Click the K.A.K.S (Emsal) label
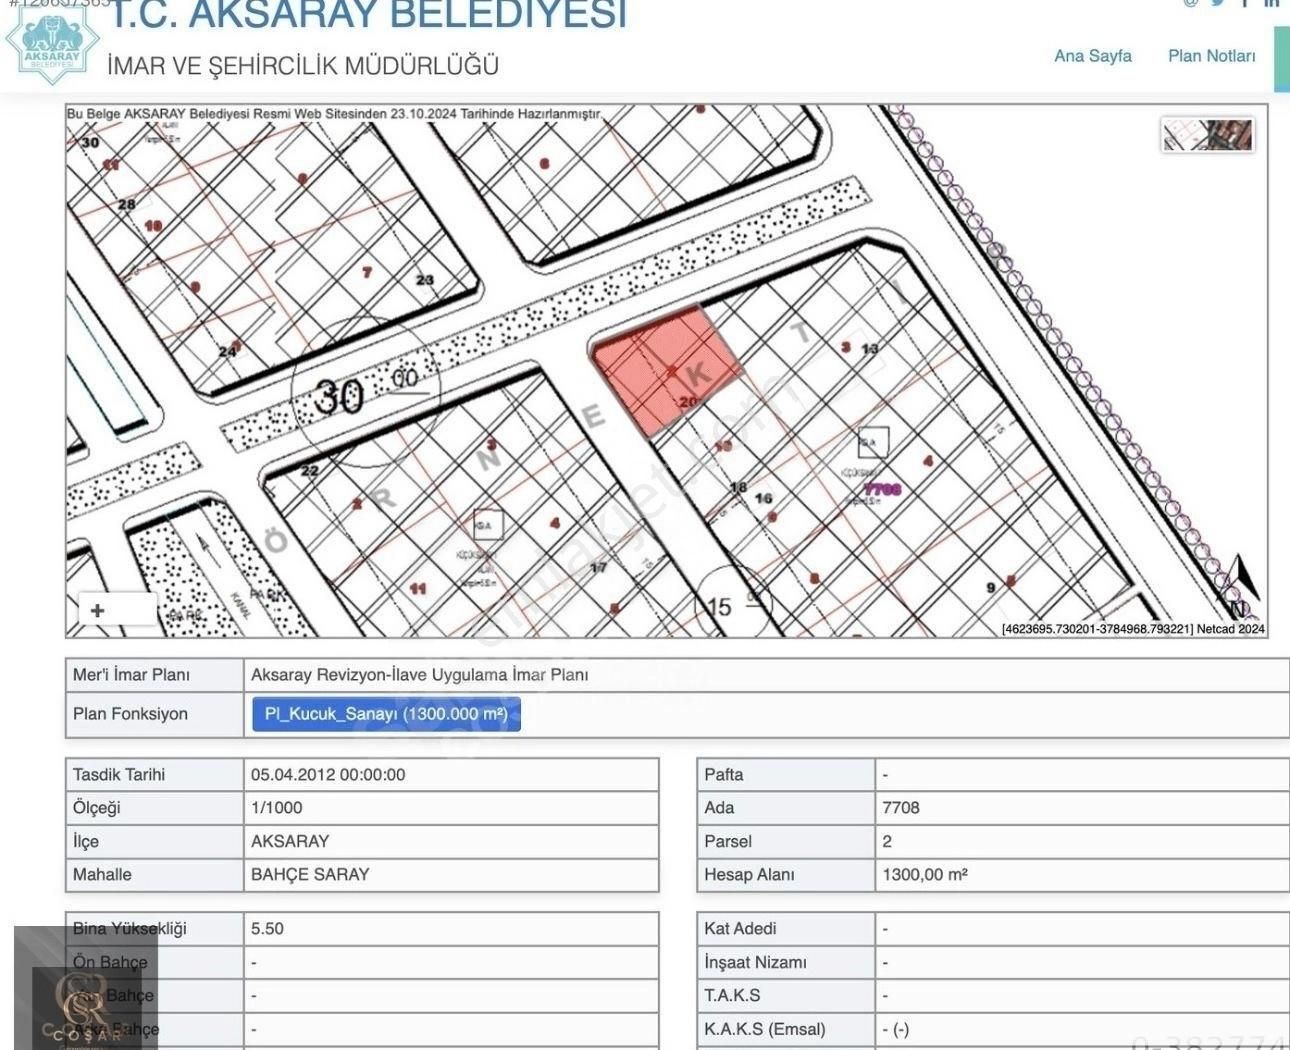 (765, 1028)
